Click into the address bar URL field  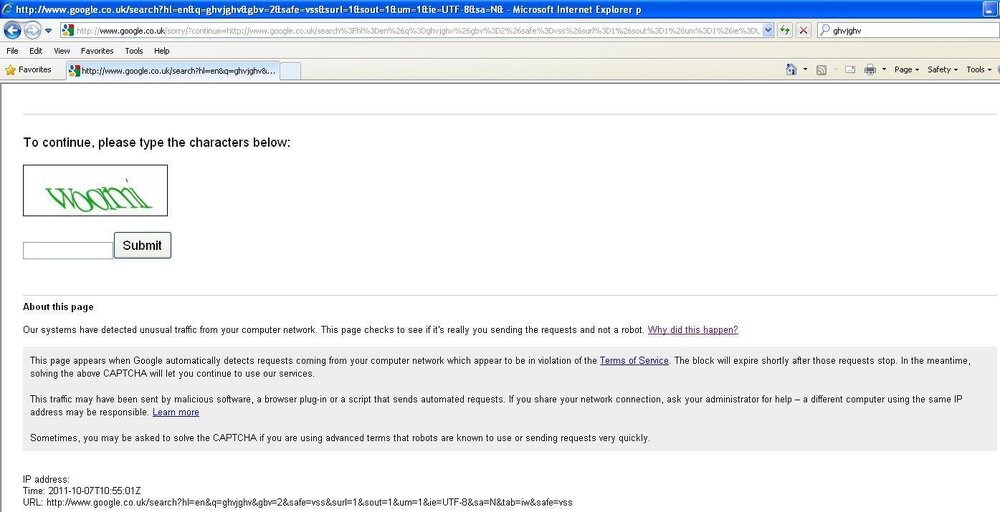[418, 30]
